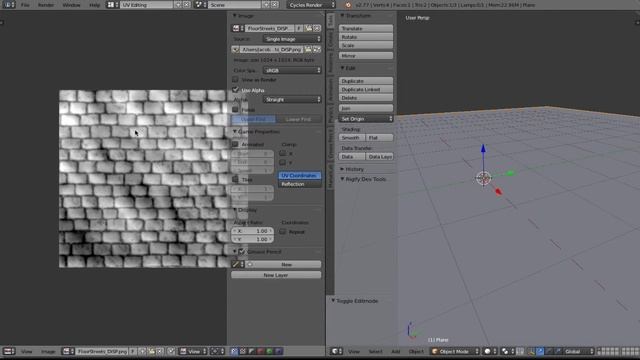The width and height of the screenshot is (640, 360).
Task: Disable the Use Alpha checkbox
Action: tap(236, 90)
